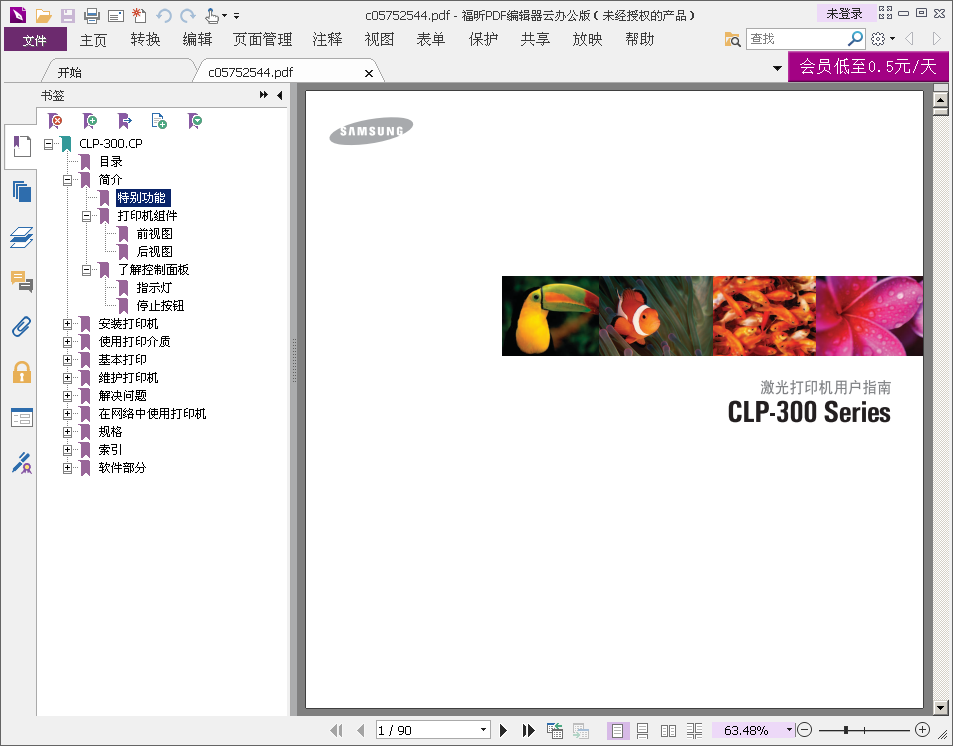The width and height of the screenshot is (953, 746).
Task: Click the 会员低至0.5元/天 promotion banner
Action: (868, 66)
